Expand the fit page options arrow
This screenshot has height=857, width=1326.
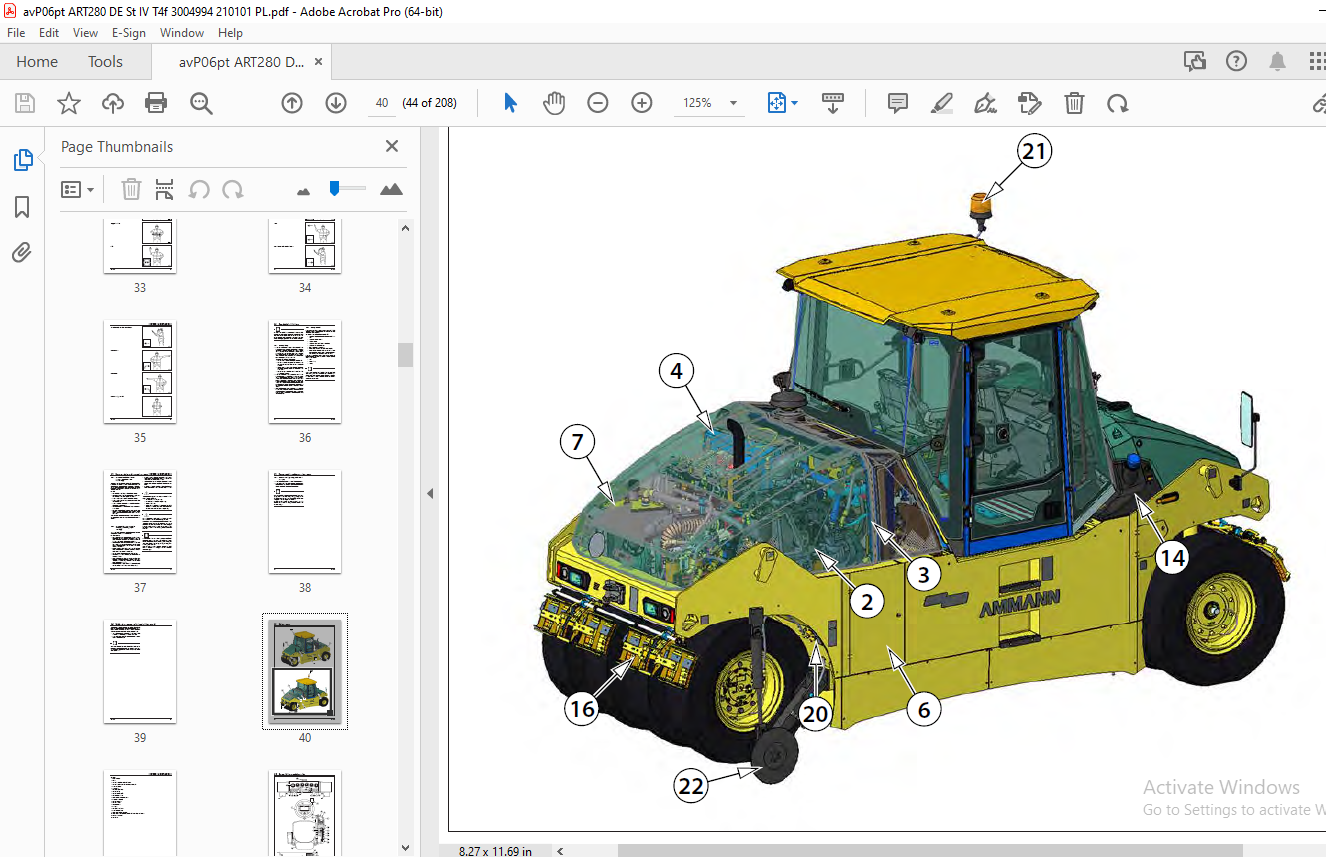[795, 103]
